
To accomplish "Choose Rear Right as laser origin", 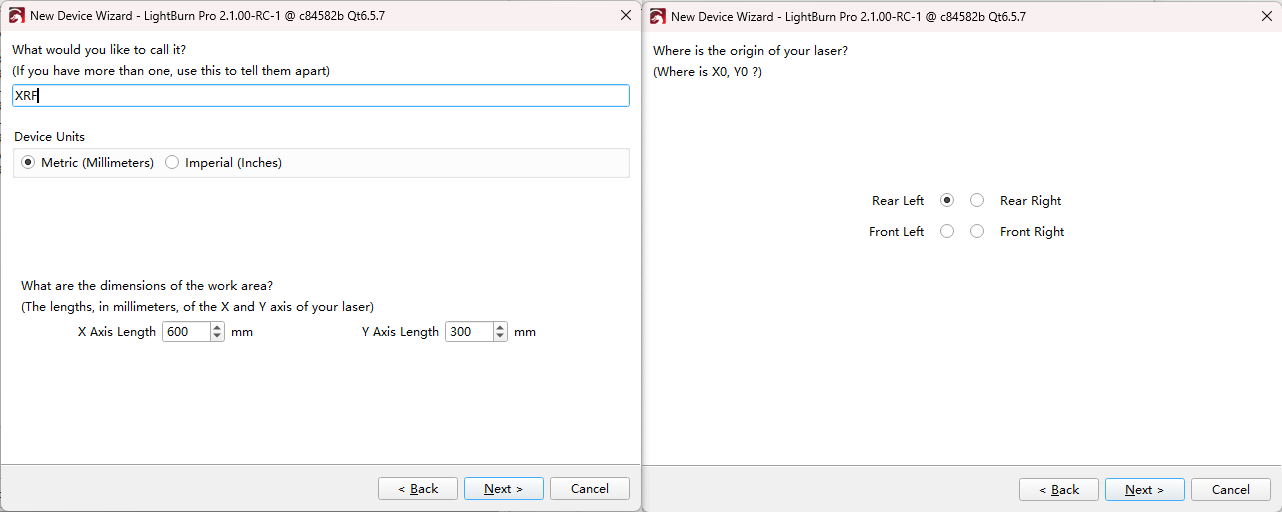I will click(x=977, y=200).
